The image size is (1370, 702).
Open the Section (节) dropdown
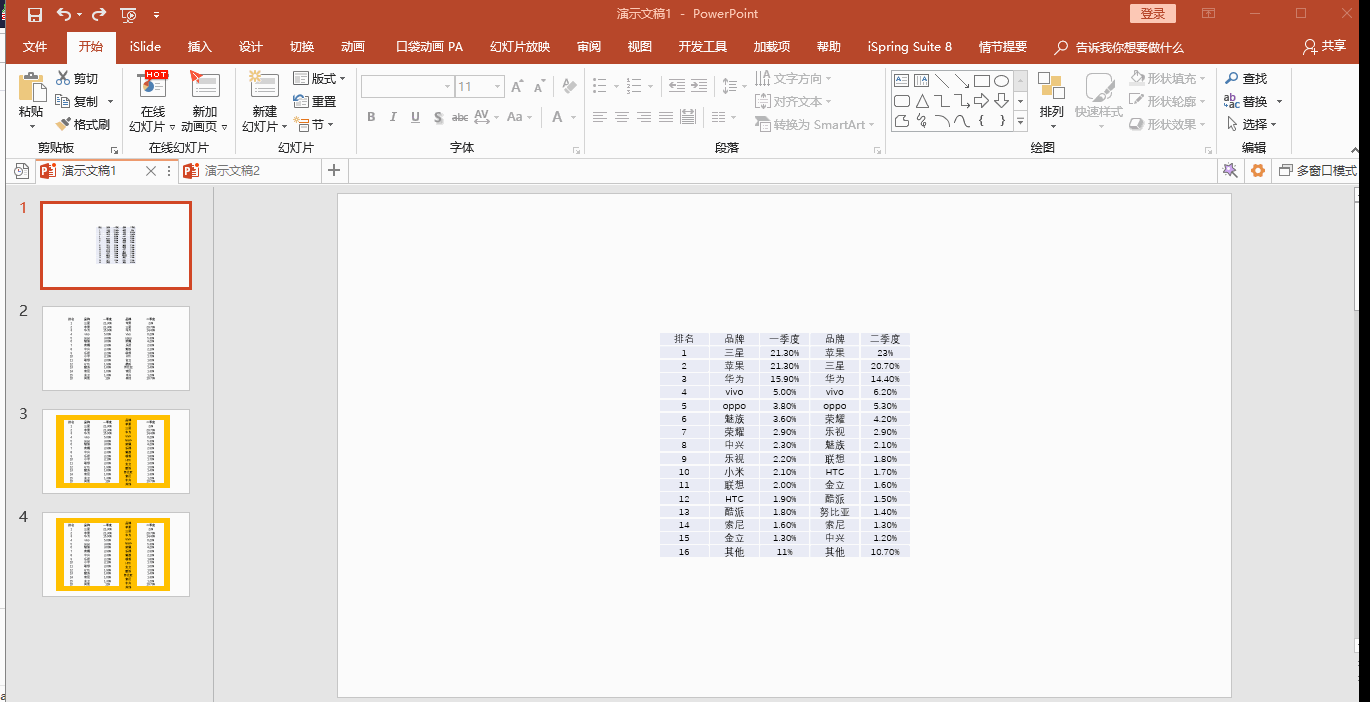(x=314, y=124)
